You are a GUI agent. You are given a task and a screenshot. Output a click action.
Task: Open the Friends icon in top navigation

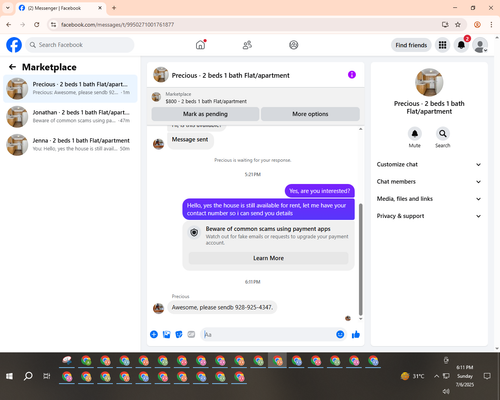247,45
